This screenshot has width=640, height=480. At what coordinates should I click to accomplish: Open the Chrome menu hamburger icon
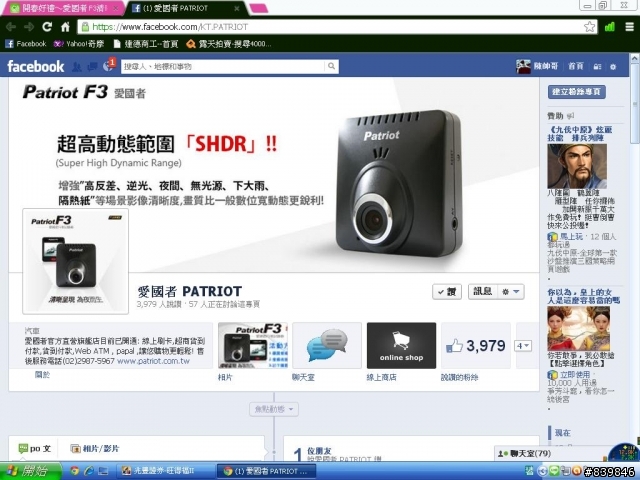(629, 27)
